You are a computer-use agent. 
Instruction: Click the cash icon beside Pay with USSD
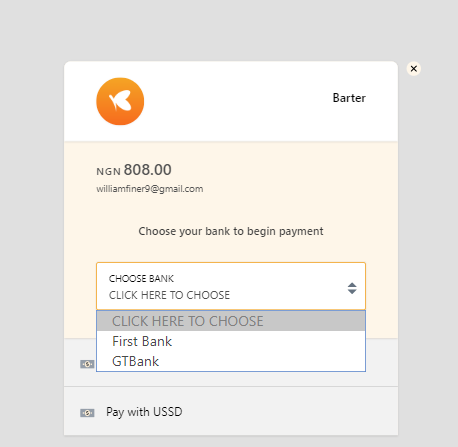point(87,413)
